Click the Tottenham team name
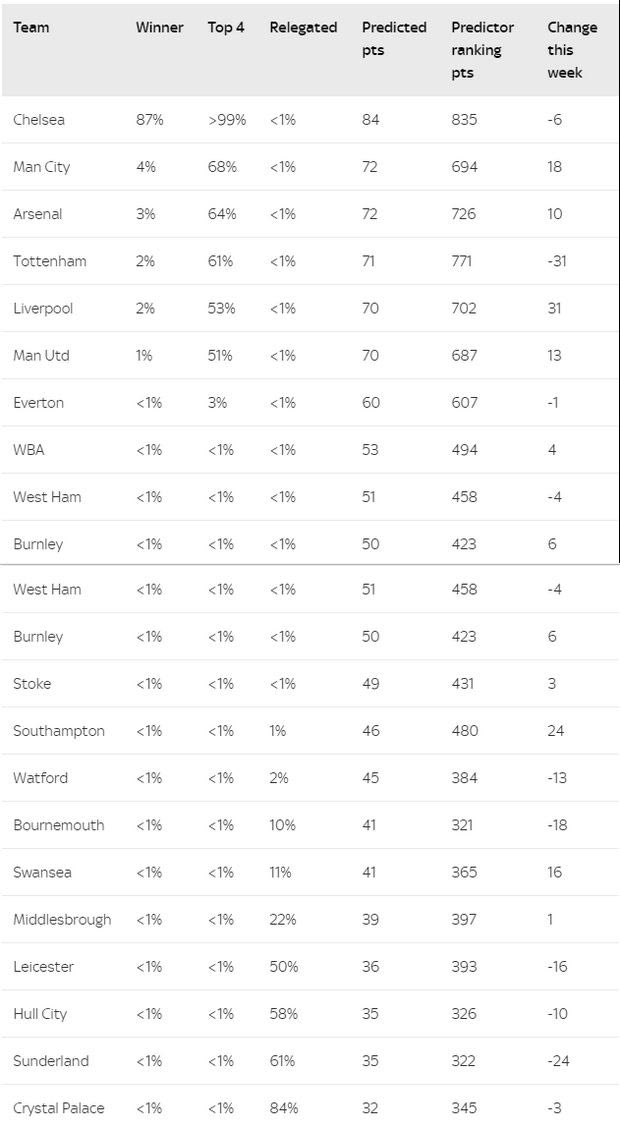Screen dimensions: 620x1129 coord(49,261)
